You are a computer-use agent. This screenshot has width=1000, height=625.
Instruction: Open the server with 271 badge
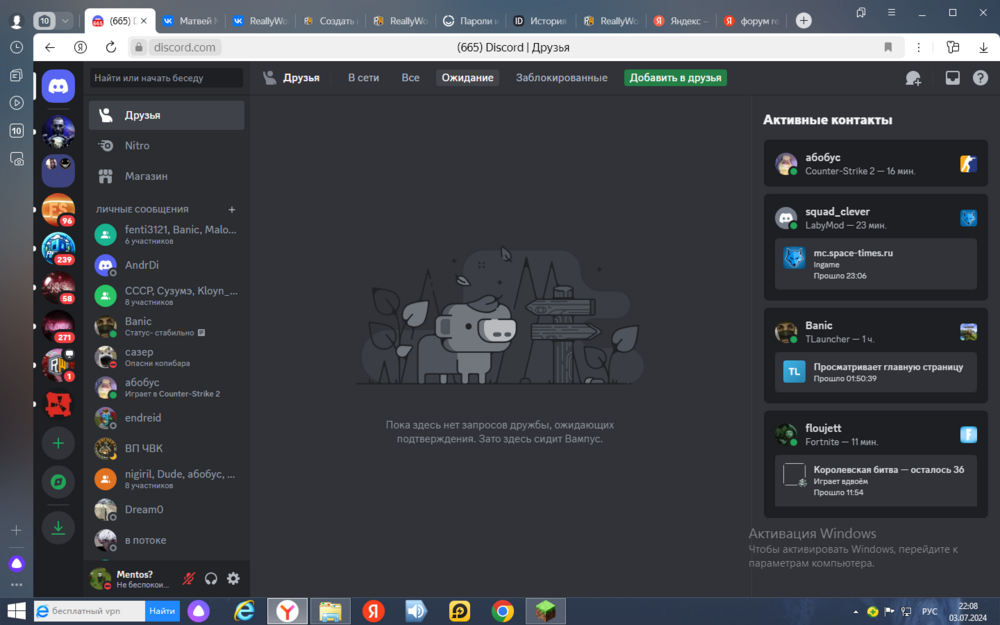pyautogui.click(x=58, y=327)
